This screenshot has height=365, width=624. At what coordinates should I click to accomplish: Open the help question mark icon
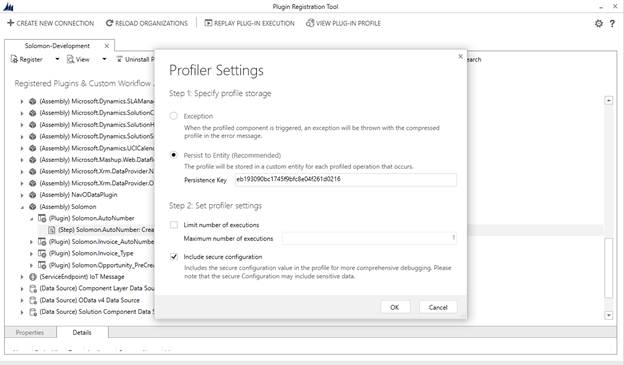click(x=612, y=23)
